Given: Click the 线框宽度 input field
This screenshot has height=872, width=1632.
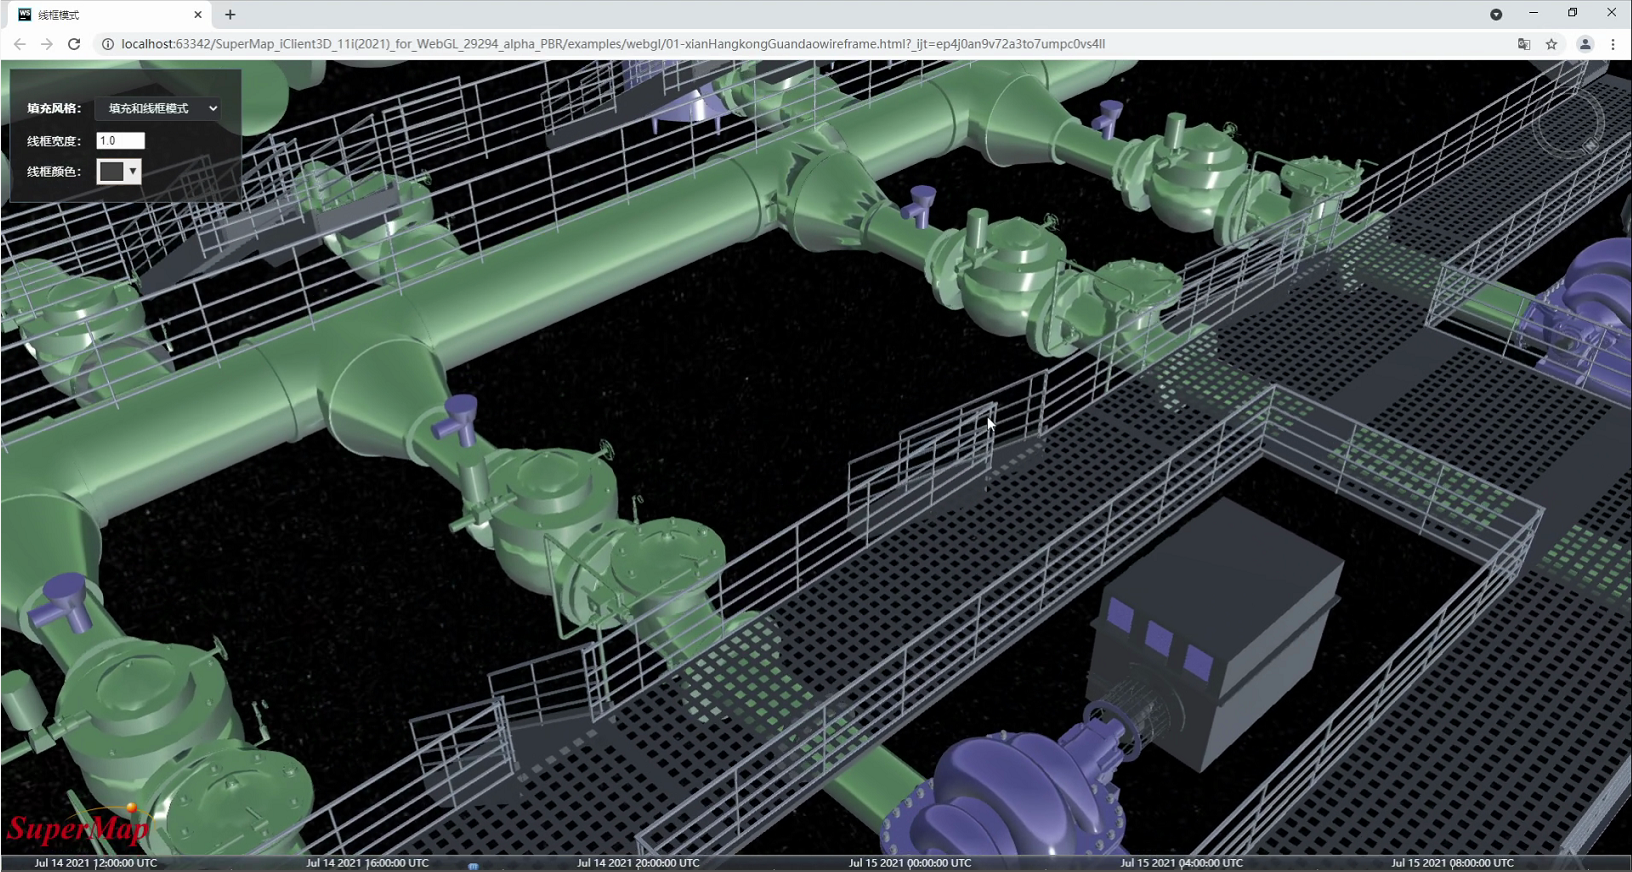Looking at the screenshot, I should coord(121,141).
